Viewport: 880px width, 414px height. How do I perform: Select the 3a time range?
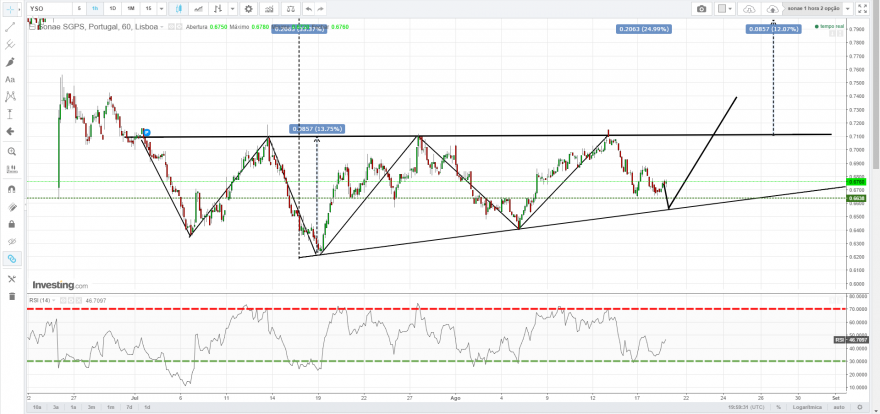click(x=57, y=407)
